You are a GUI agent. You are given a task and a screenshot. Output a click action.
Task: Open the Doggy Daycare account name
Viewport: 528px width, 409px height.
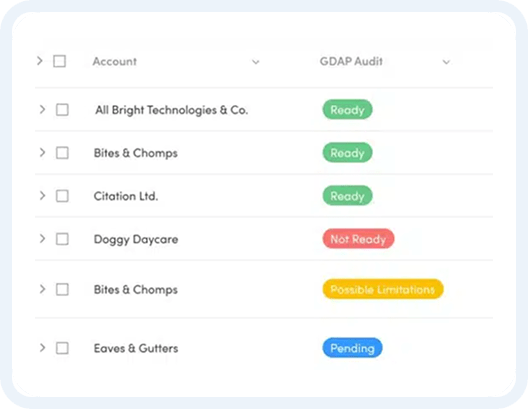pos(136,239)
